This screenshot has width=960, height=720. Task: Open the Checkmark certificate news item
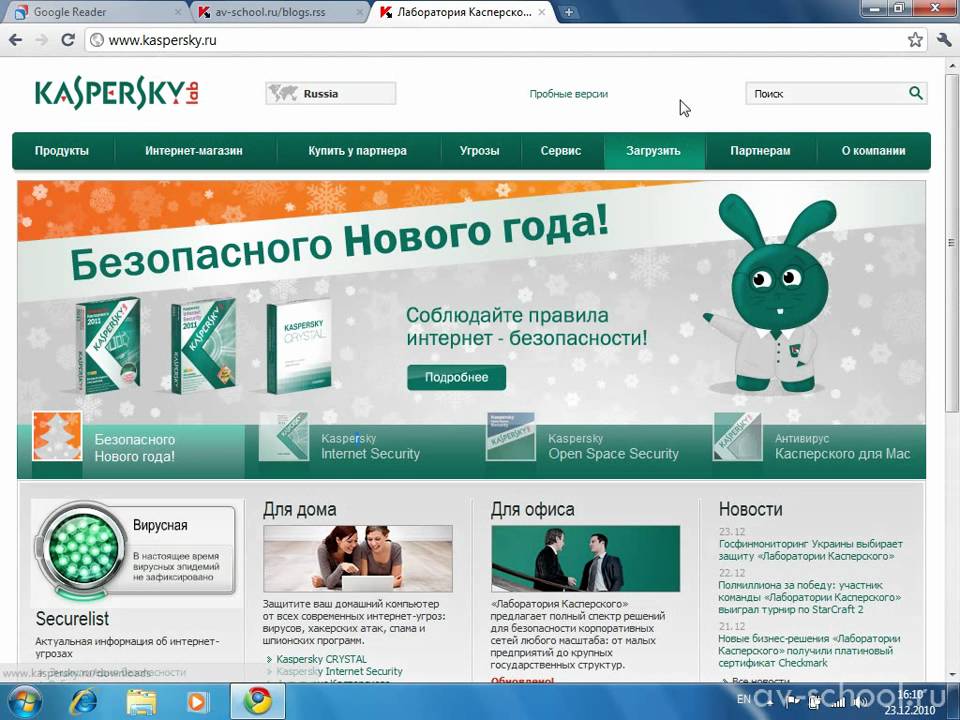809,650
